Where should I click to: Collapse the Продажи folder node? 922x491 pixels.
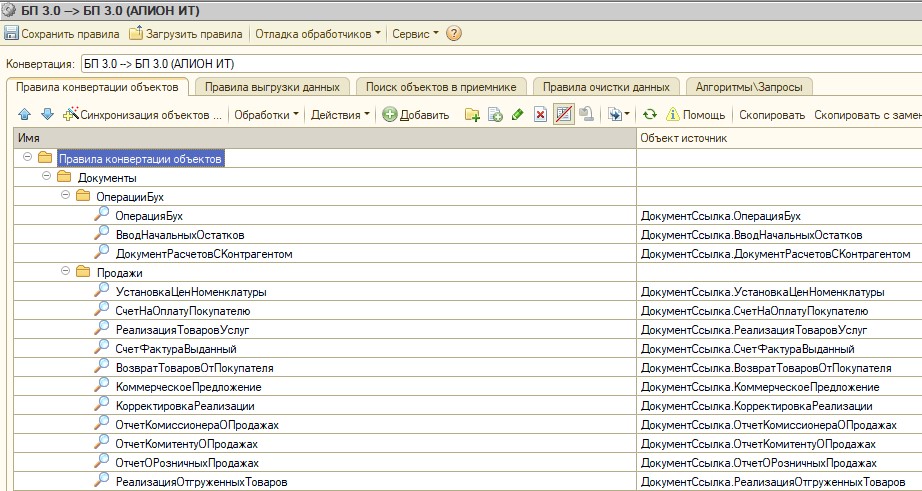(65, 271)
